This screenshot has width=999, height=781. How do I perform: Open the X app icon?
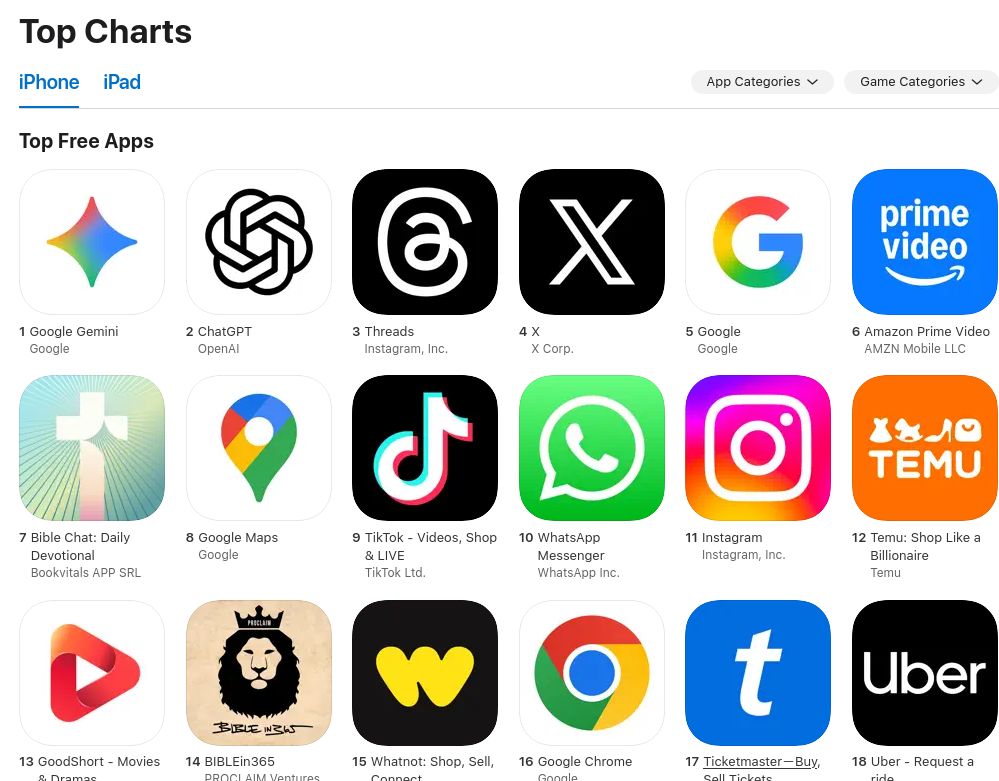coord(592,242)
